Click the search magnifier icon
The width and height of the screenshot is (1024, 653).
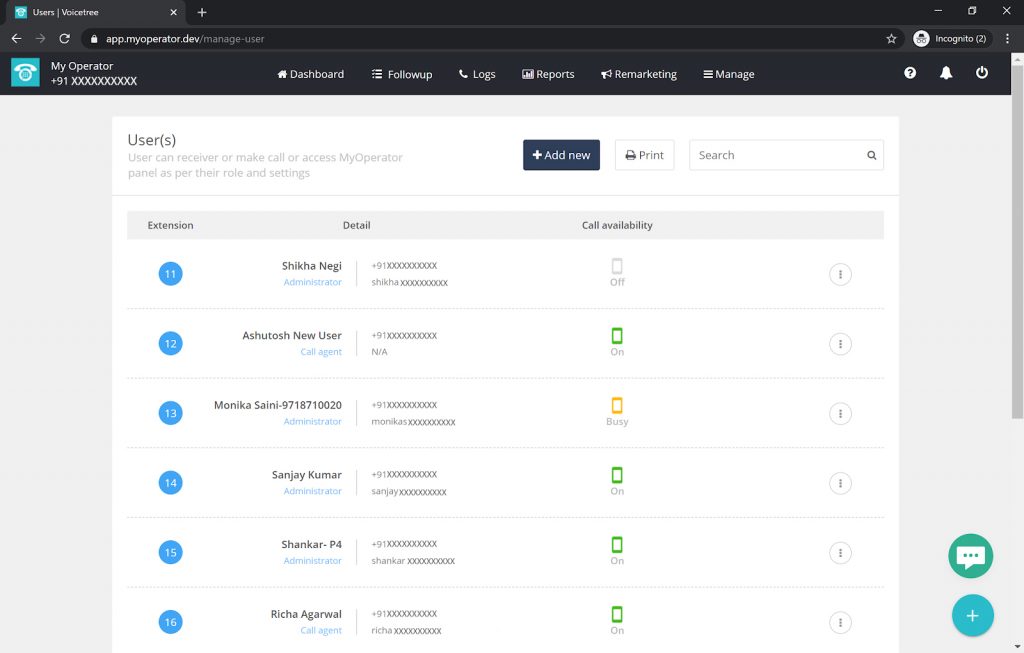pyautogui.click(x=870, y=155)
